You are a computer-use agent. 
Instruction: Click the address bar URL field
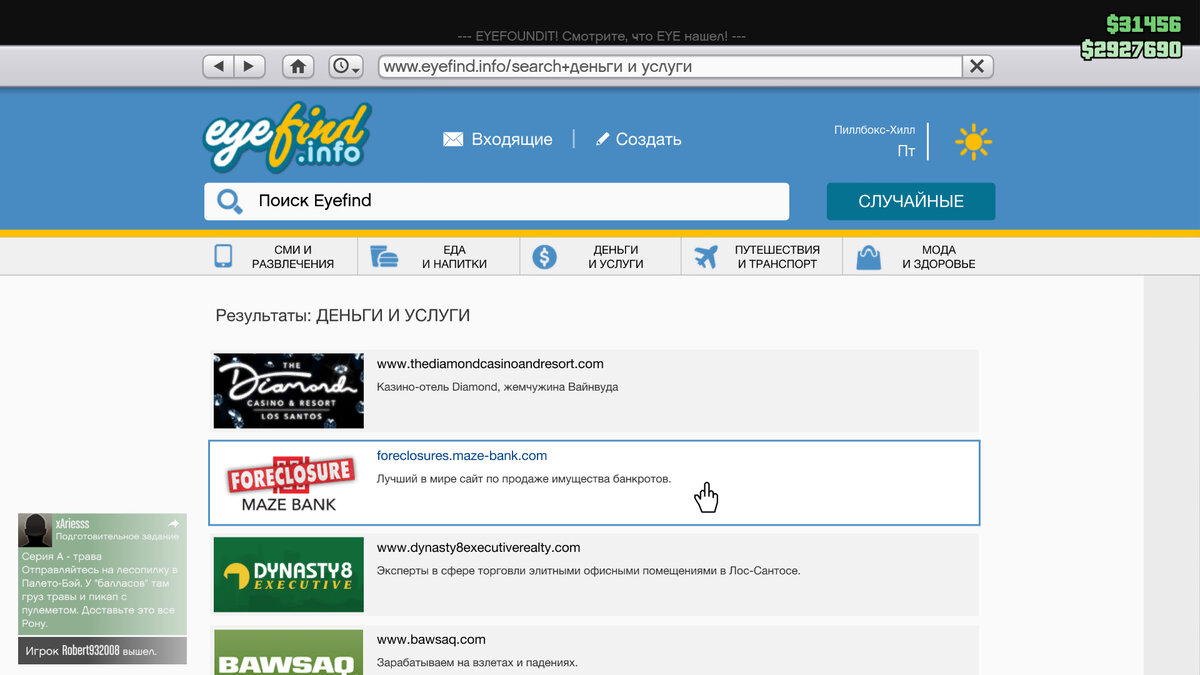[670, 66]
